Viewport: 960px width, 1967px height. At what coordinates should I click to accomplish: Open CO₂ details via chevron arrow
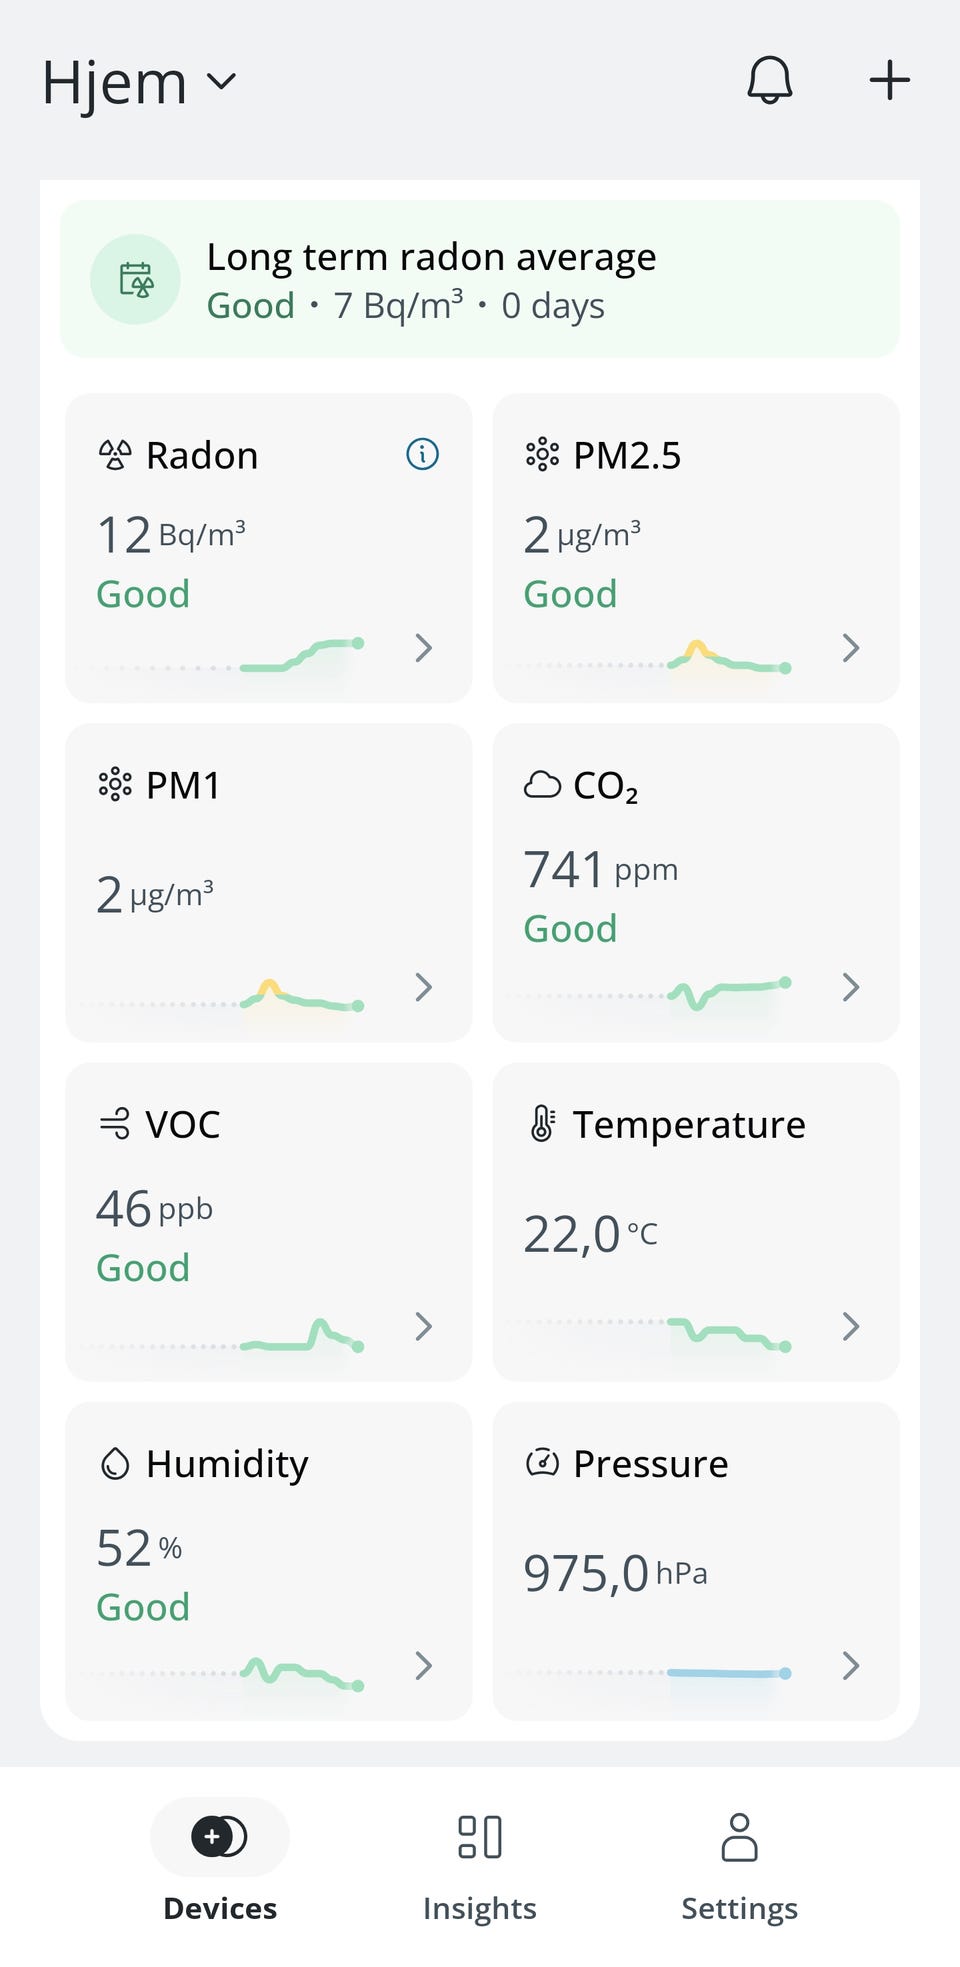(x=851, y=987)
